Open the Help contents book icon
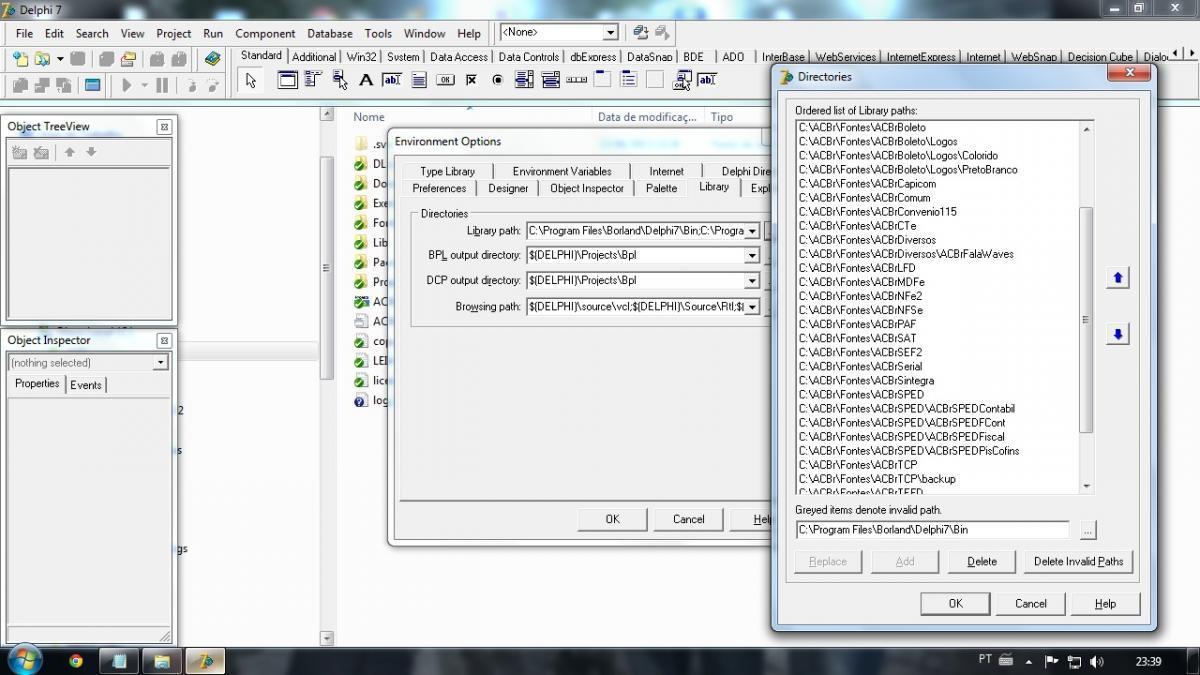This screenshot has height=675, width=1200. tap(212, 60)
